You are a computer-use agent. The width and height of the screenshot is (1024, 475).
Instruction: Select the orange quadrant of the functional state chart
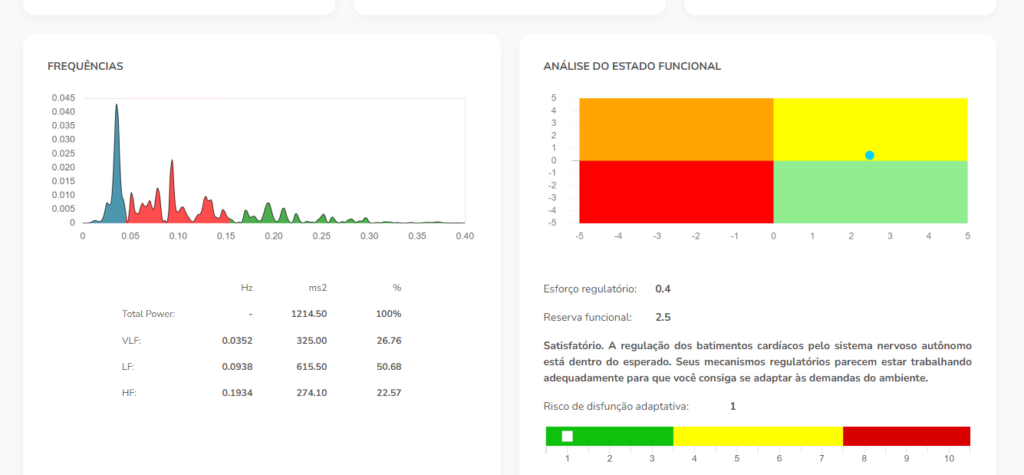pos(676,129)
